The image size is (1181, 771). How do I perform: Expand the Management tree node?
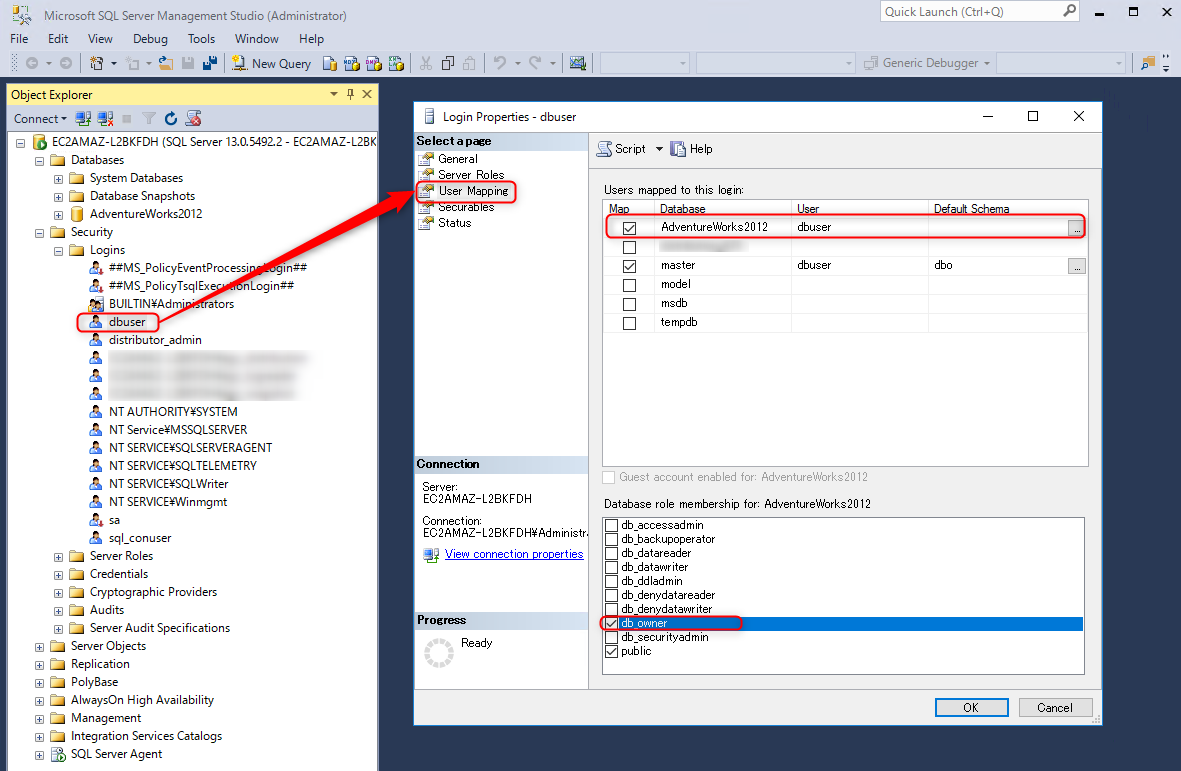(x=39, y=719)
